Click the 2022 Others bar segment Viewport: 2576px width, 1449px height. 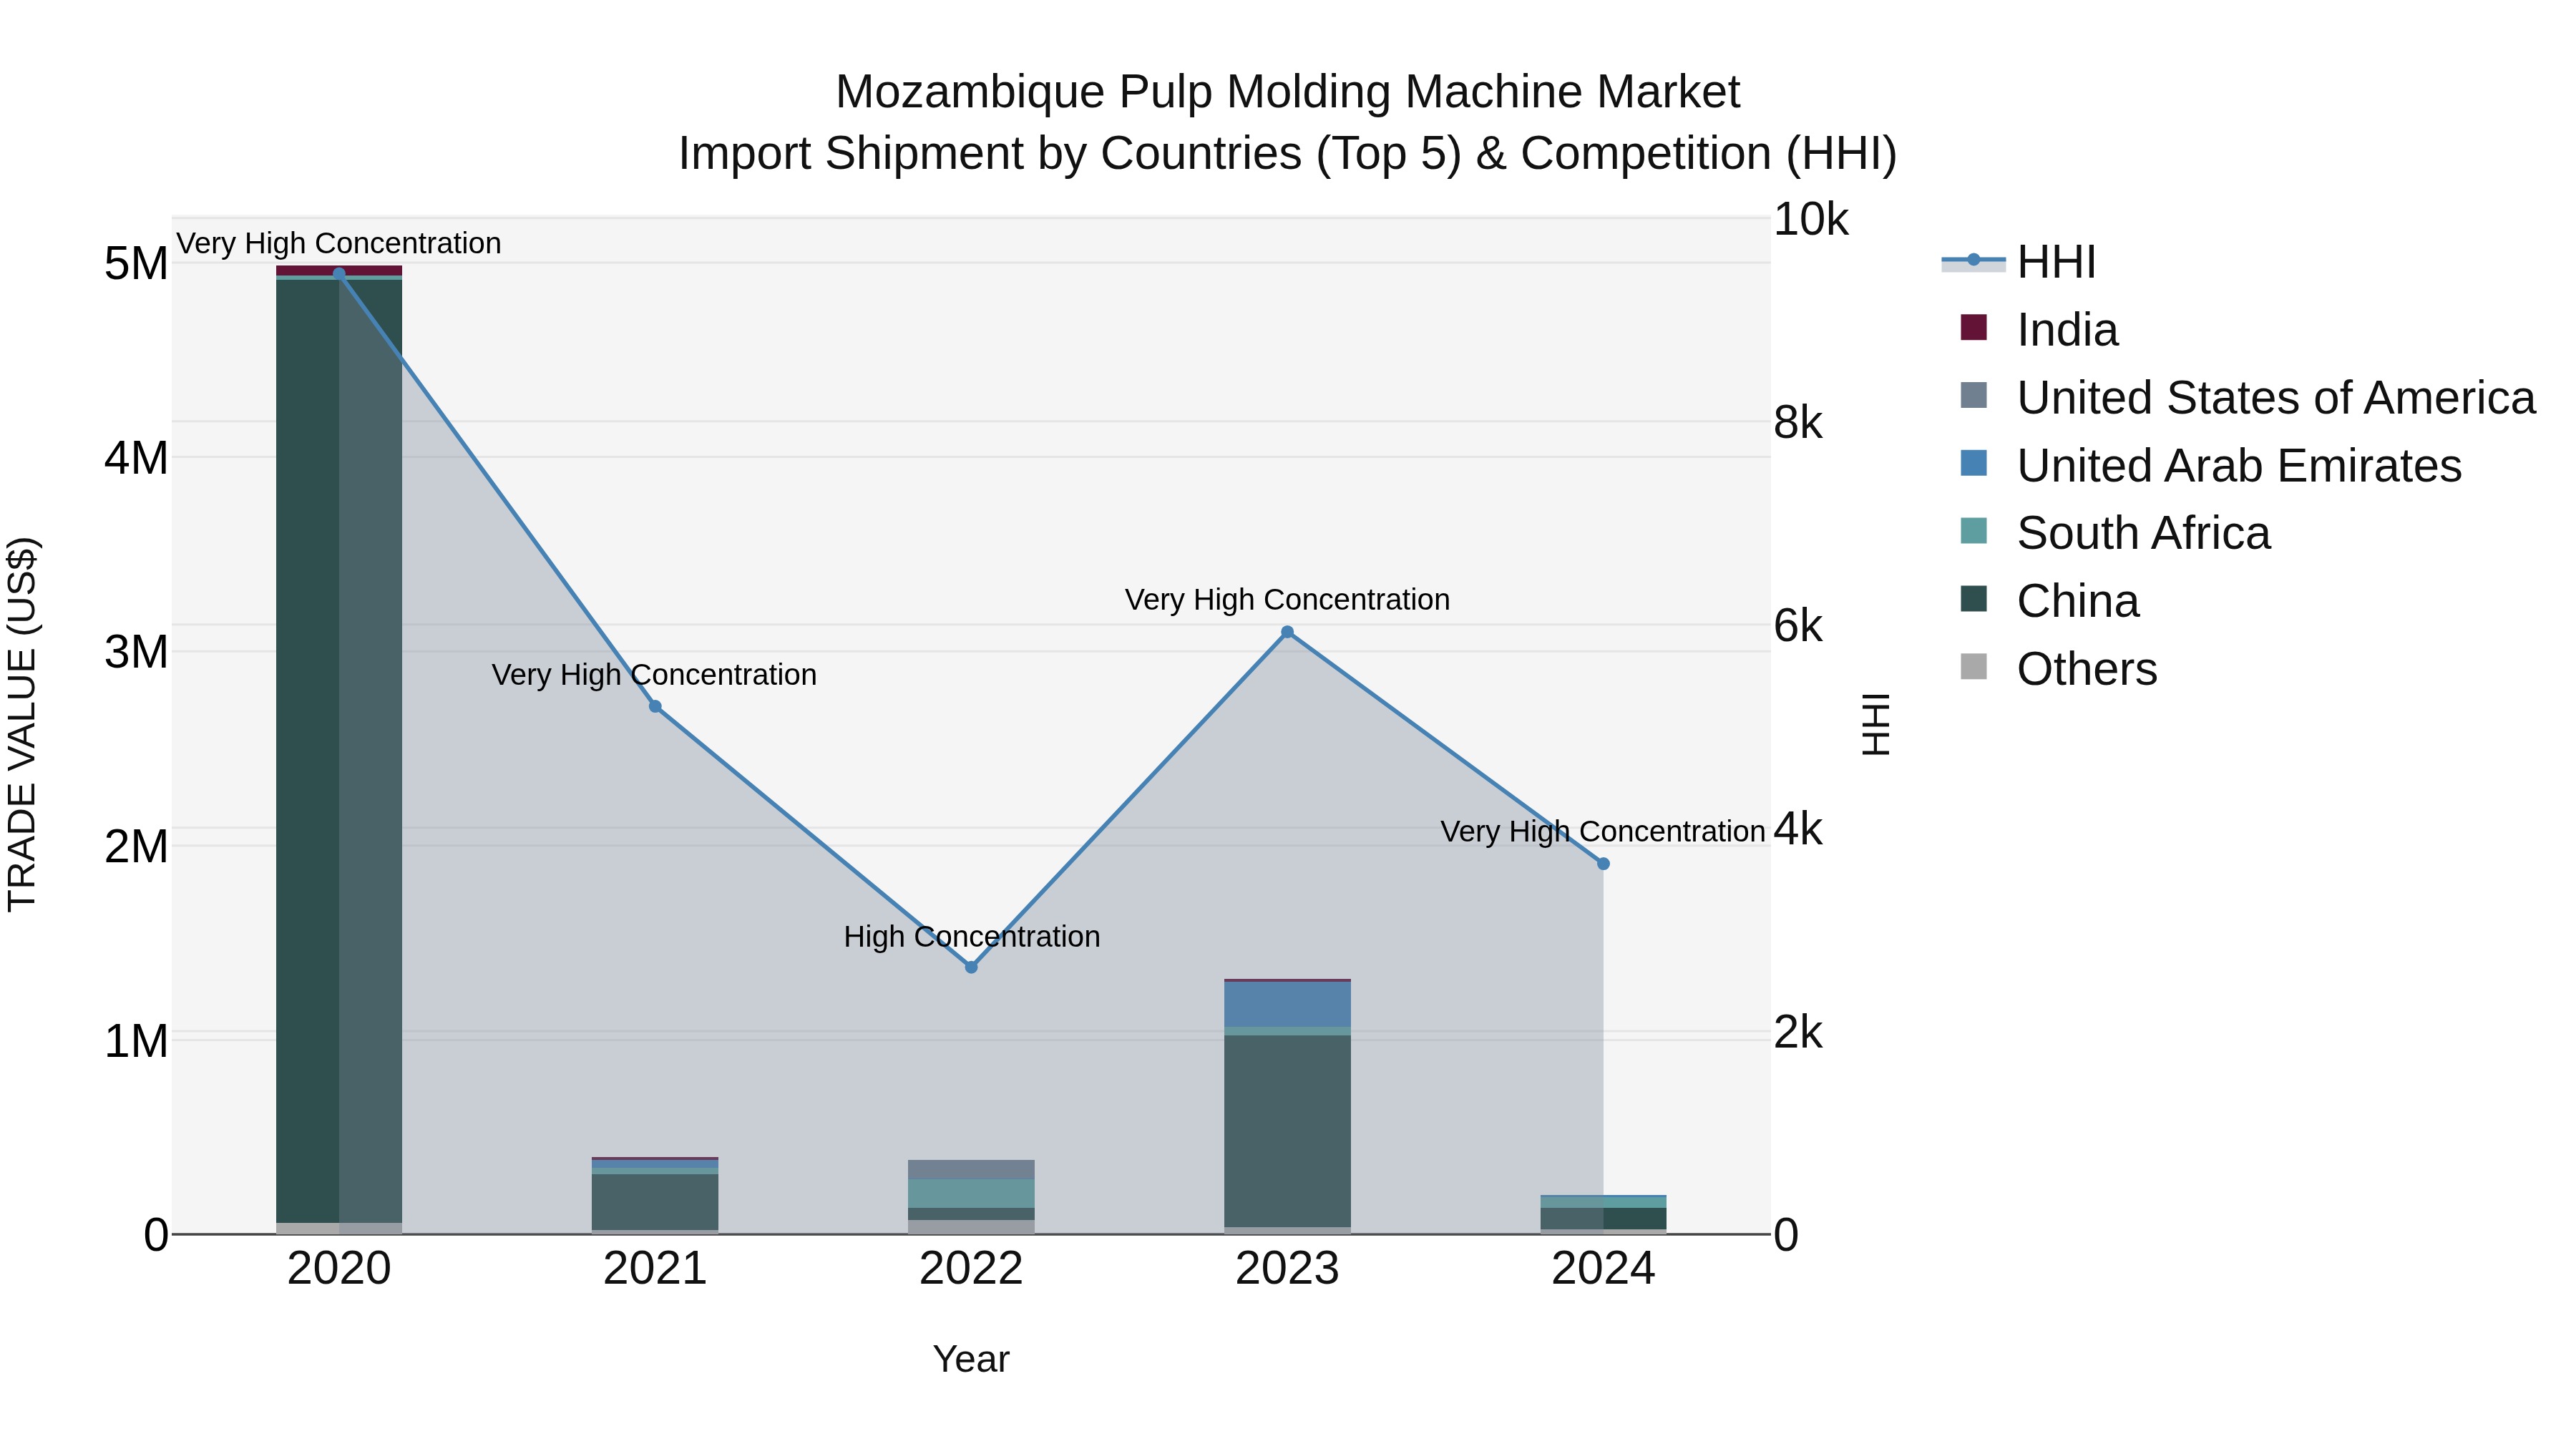tap(971, 1227)
